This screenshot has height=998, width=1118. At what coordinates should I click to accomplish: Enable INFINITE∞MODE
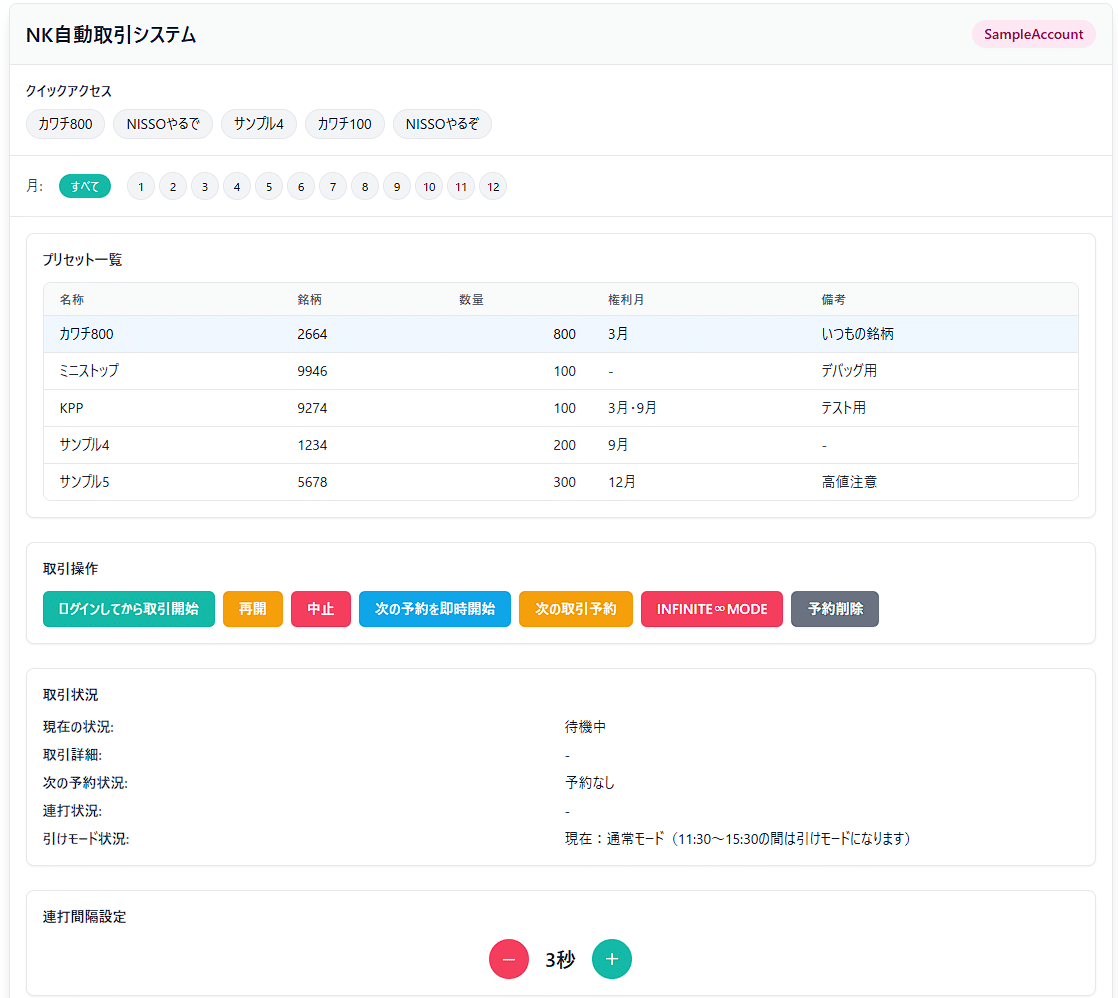tap(712, 609)
